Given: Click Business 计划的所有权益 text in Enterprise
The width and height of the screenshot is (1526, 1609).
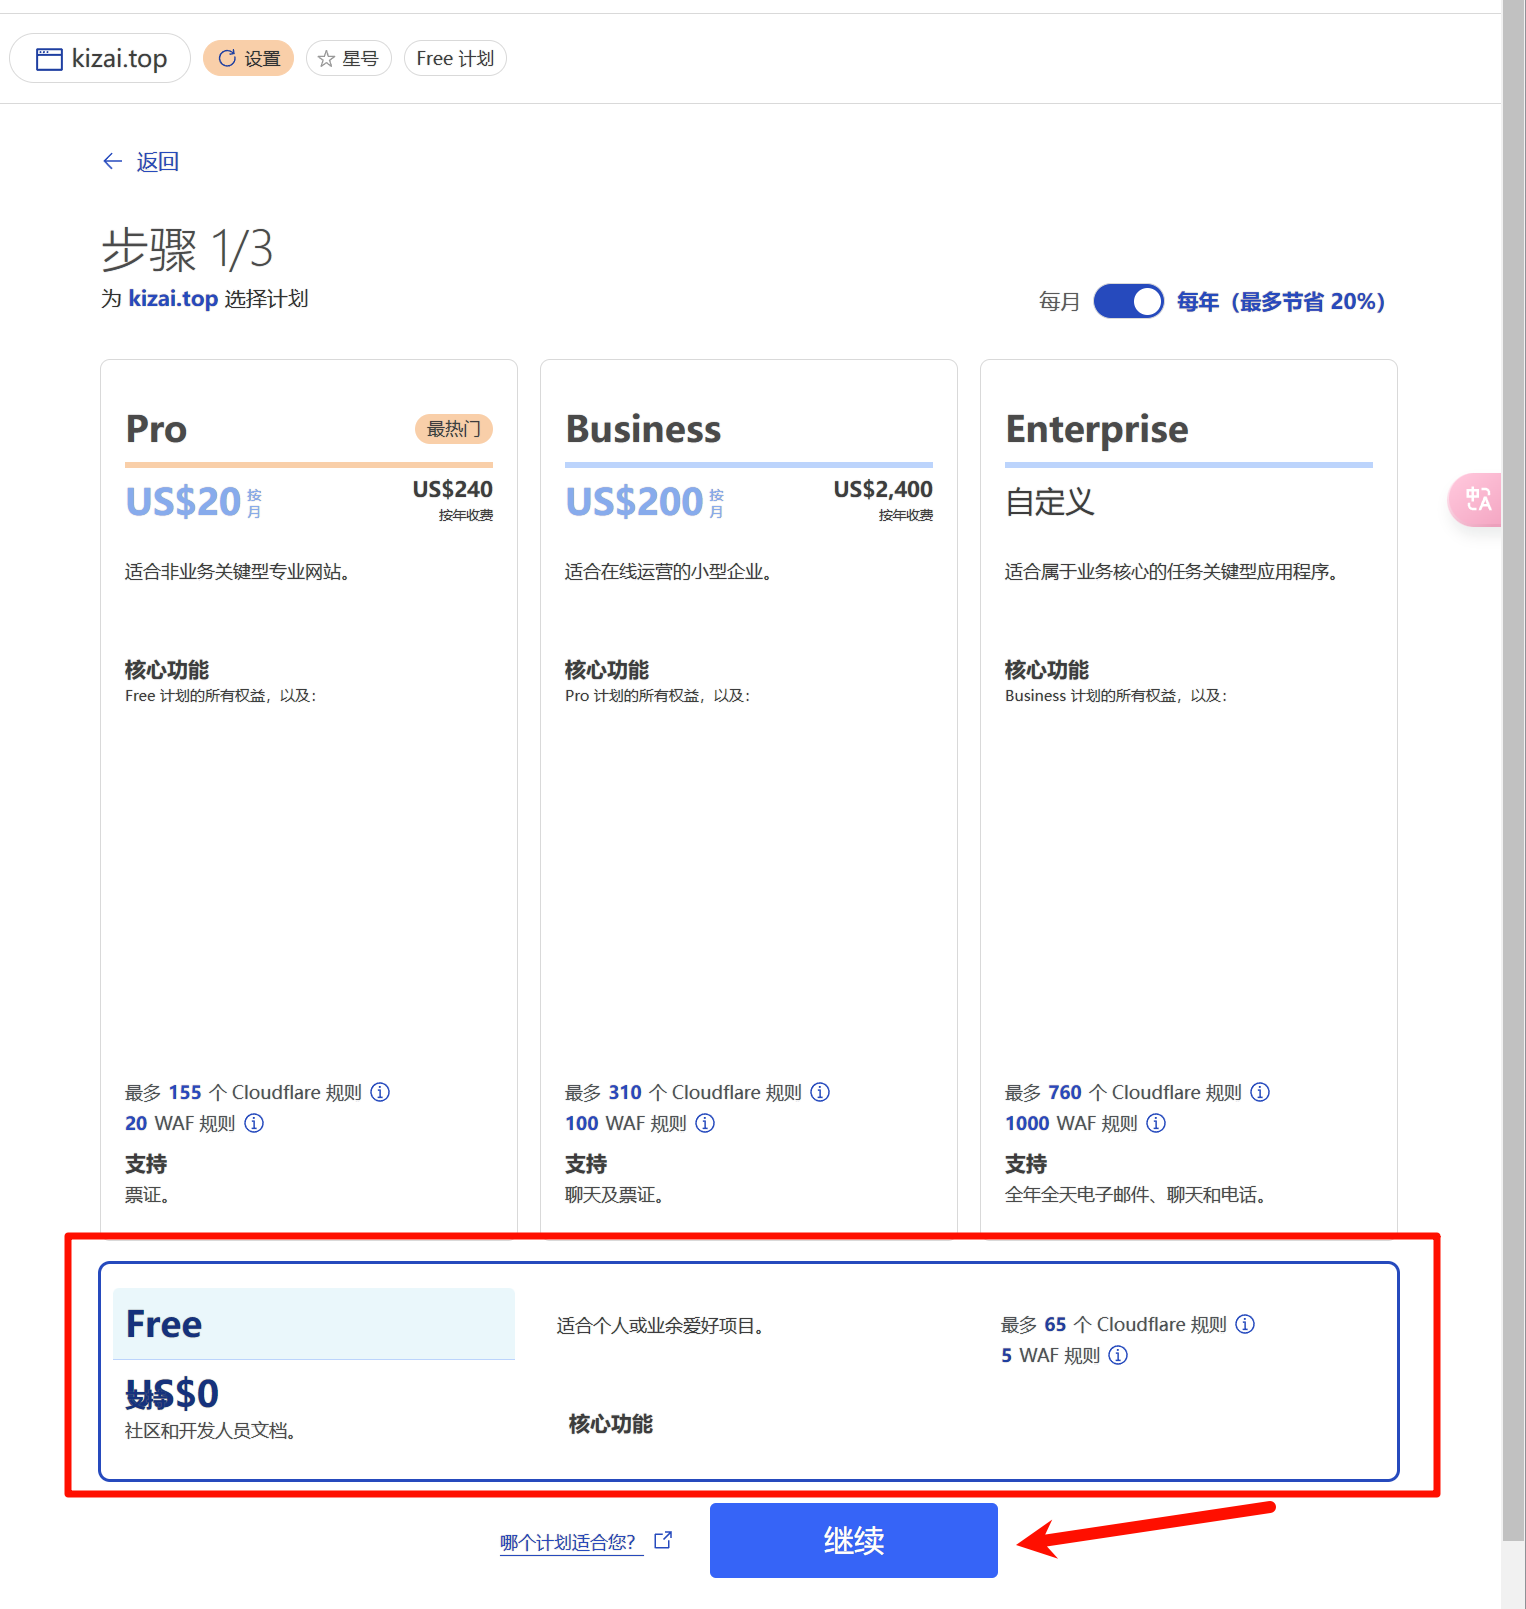Looking at the screenshot, I should (1116, 696).
